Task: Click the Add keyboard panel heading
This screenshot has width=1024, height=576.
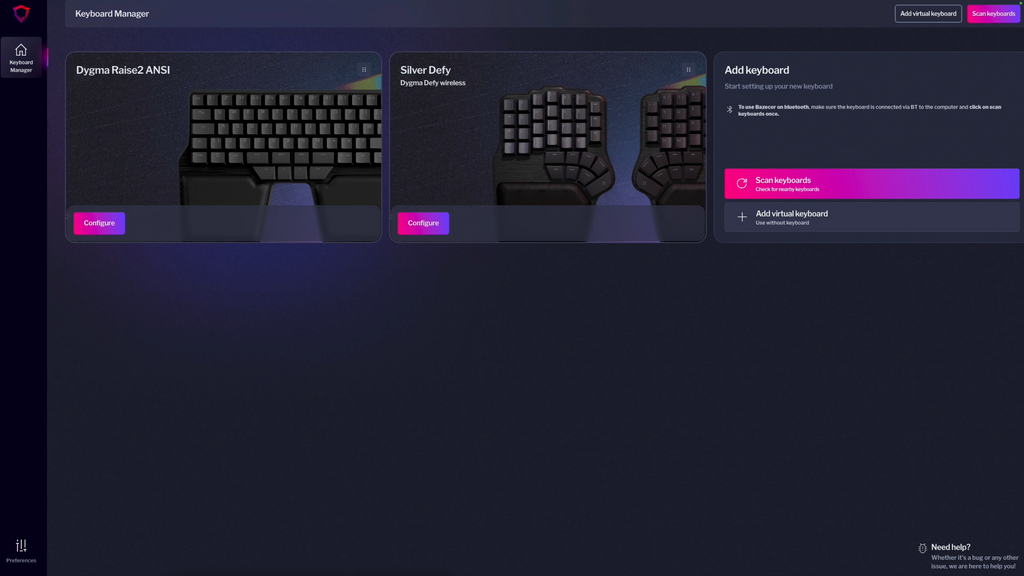Action: [756, 70]
